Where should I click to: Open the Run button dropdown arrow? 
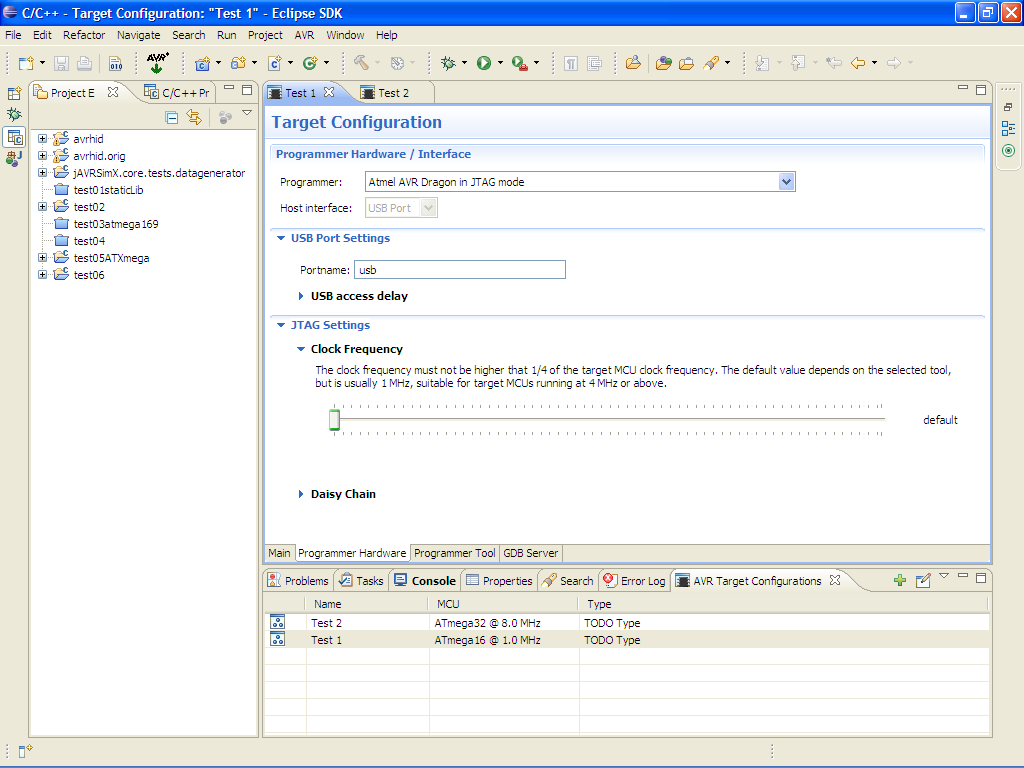pyautogui.click(x=500, y=63)
